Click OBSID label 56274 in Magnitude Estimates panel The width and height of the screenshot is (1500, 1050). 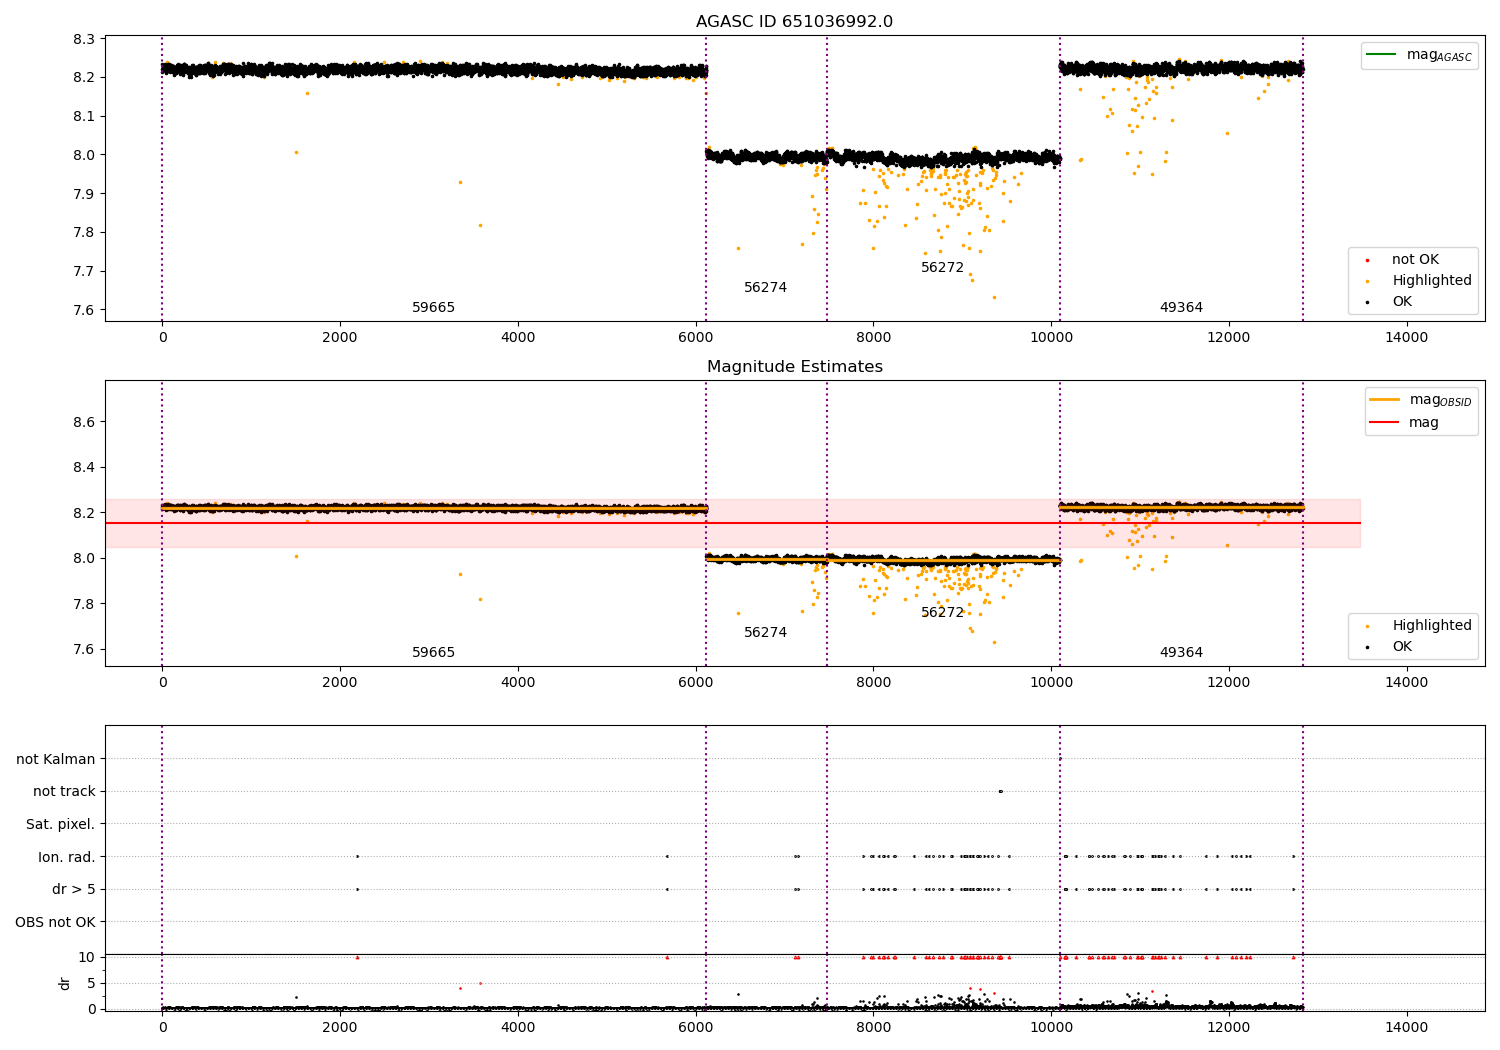click(x=765, y=632)
